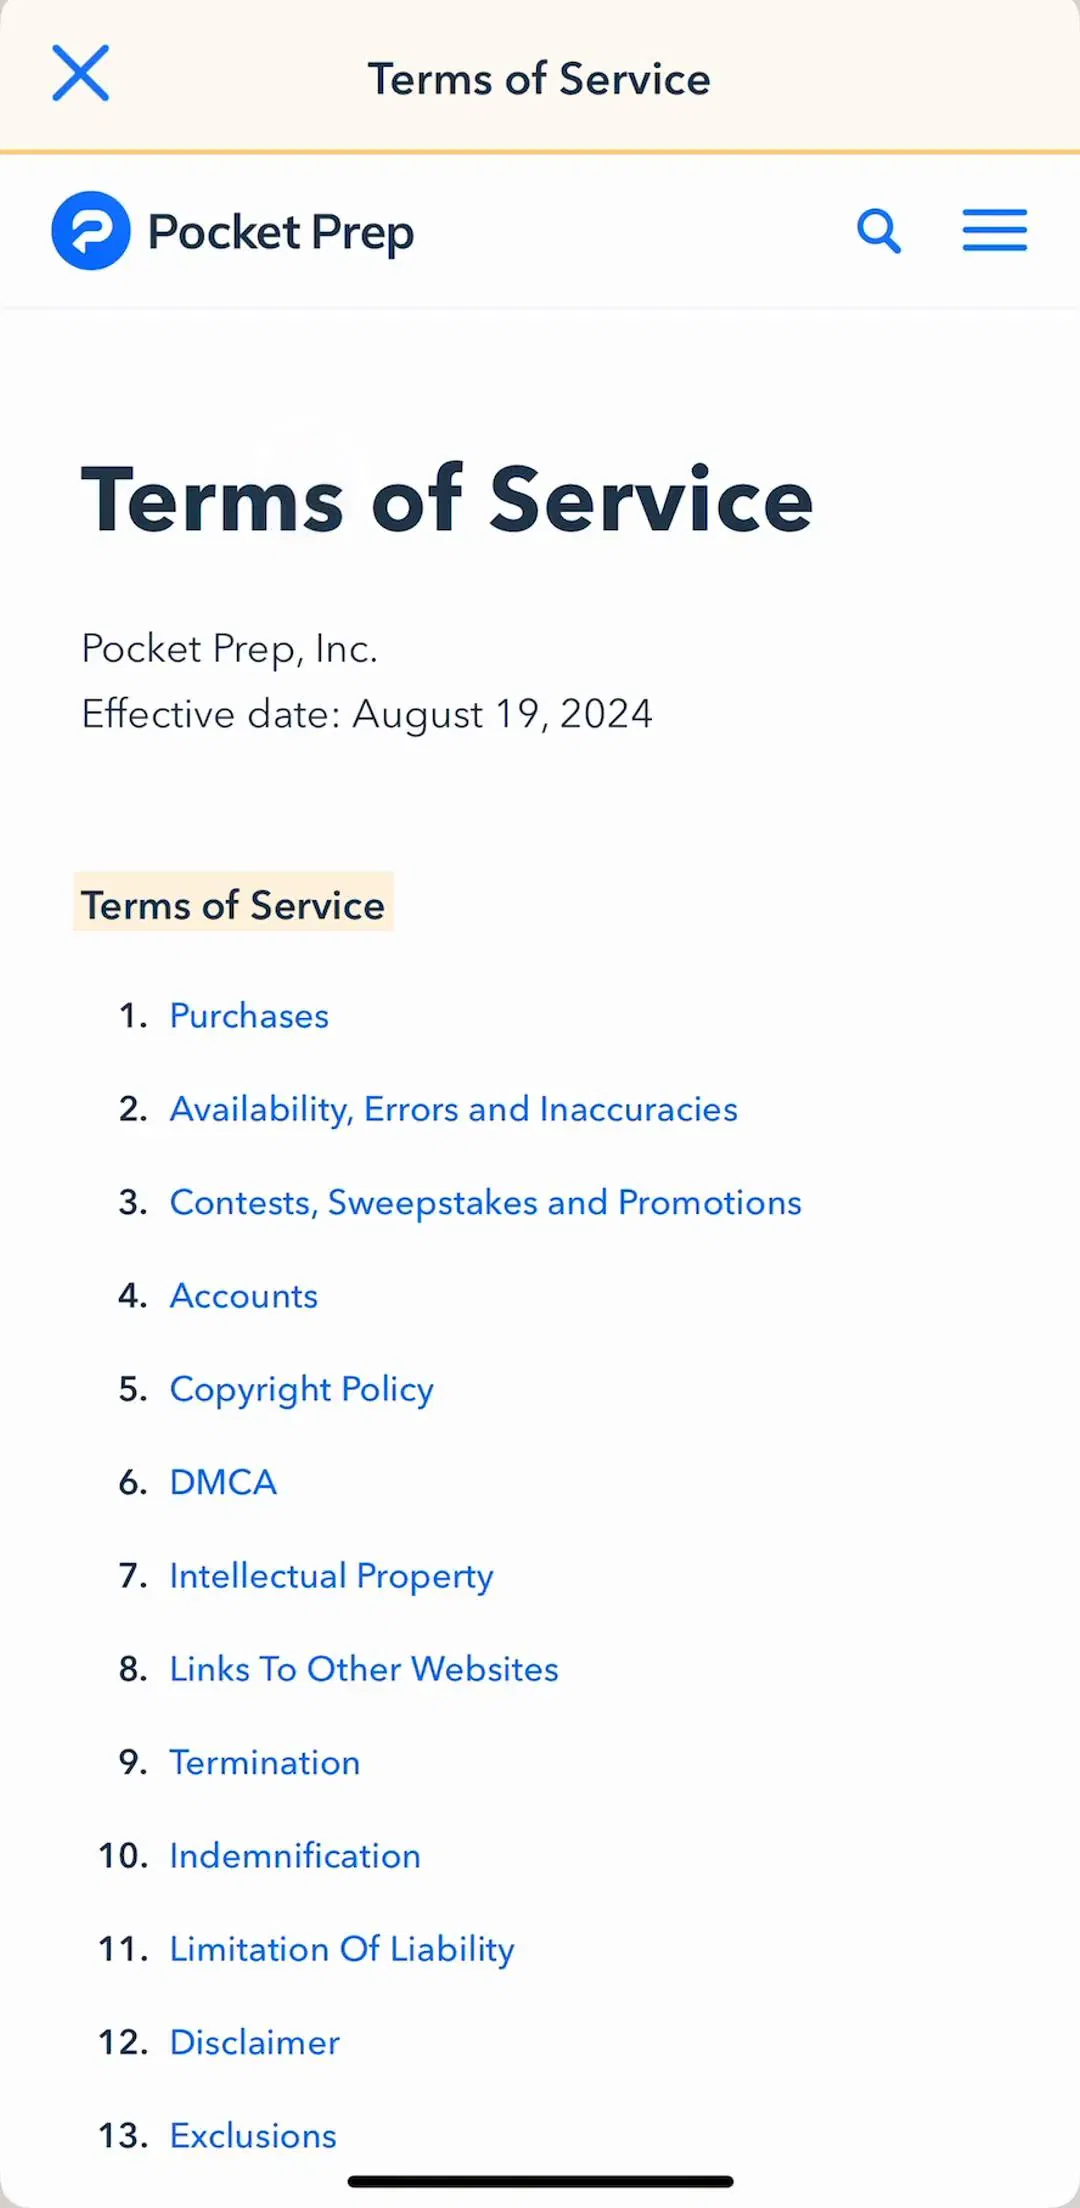Go to Availability, Errors and Inaccuracies
Screen dimensions: 1080x2208
pyautogui.click(x=454, y=1110)
